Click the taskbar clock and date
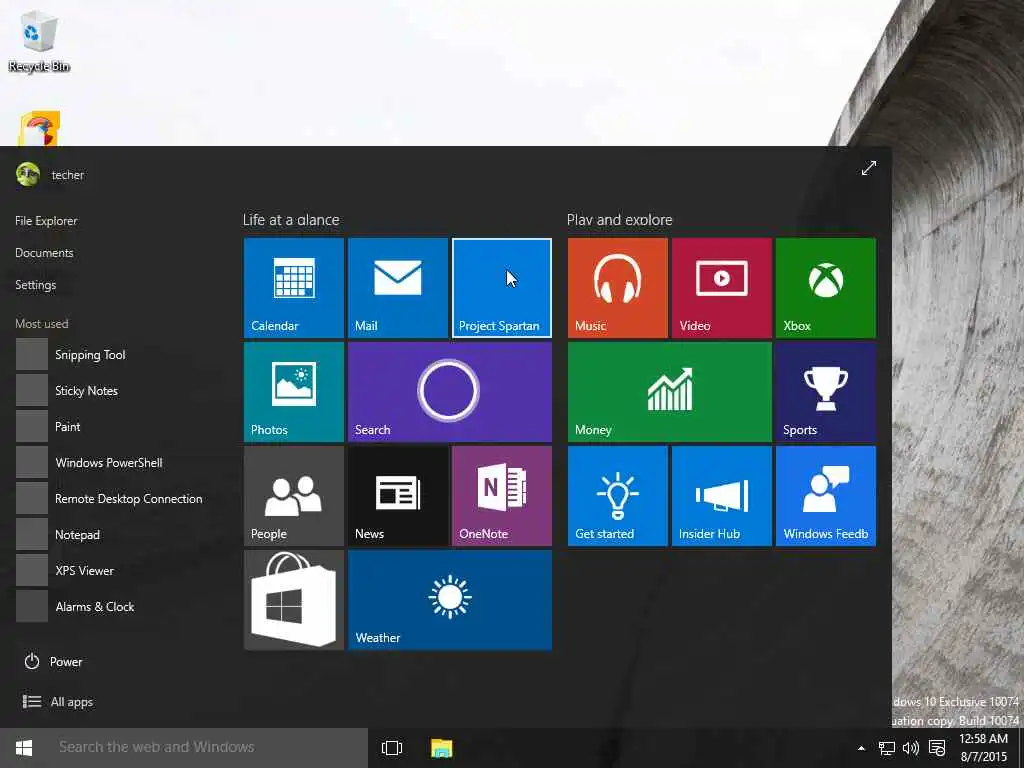 [984, 748]
